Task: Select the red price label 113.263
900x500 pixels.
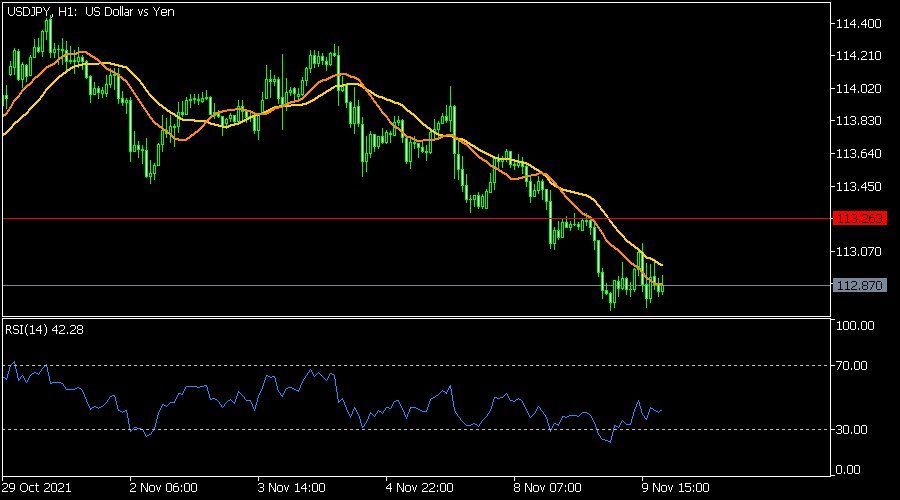Action: [859, 219]
